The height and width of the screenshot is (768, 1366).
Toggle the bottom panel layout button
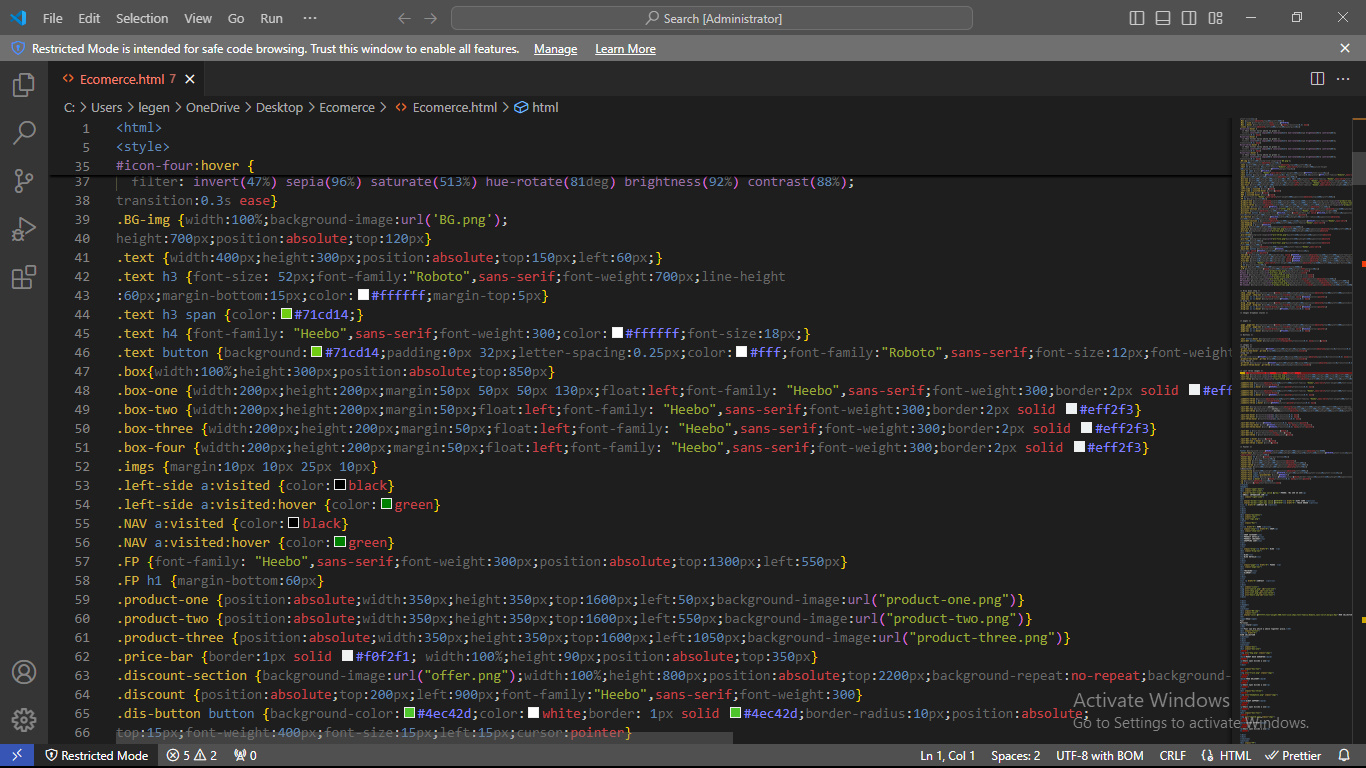click(1163, 18)
